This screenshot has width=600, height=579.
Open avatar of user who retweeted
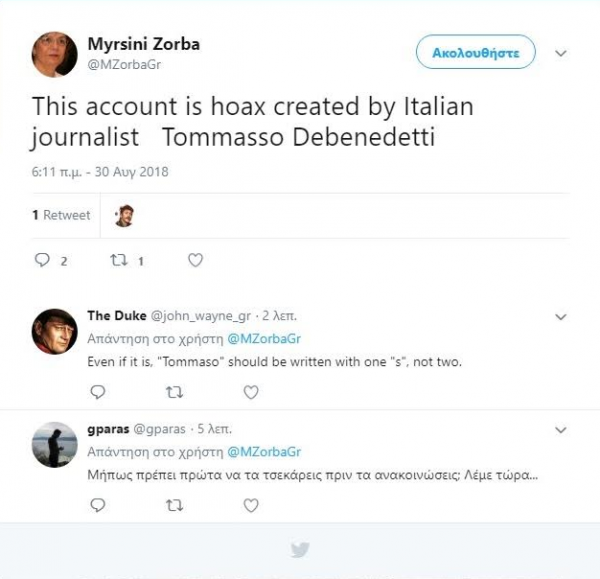click(x=124, y=215)
